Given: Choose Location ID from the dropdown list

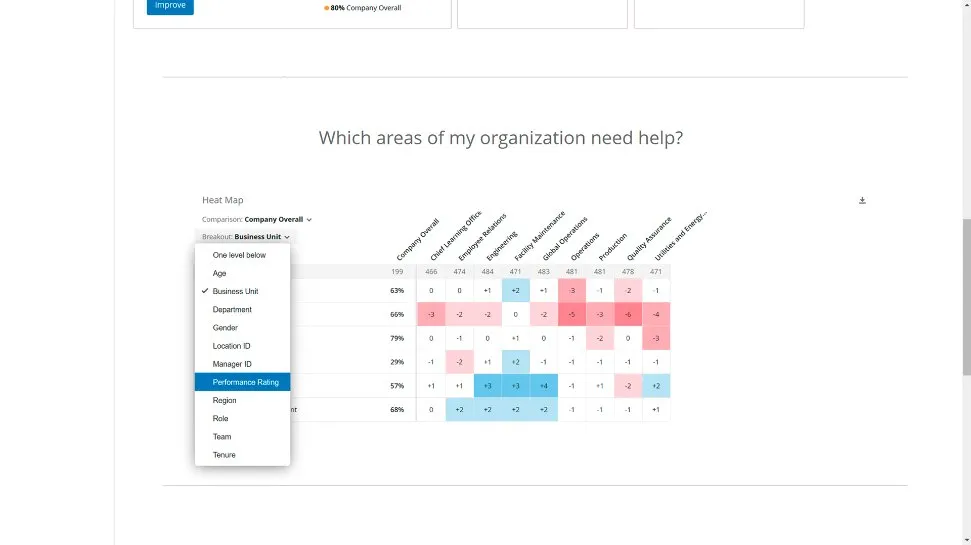Looking at the screenshot, I should click(231, 346).
